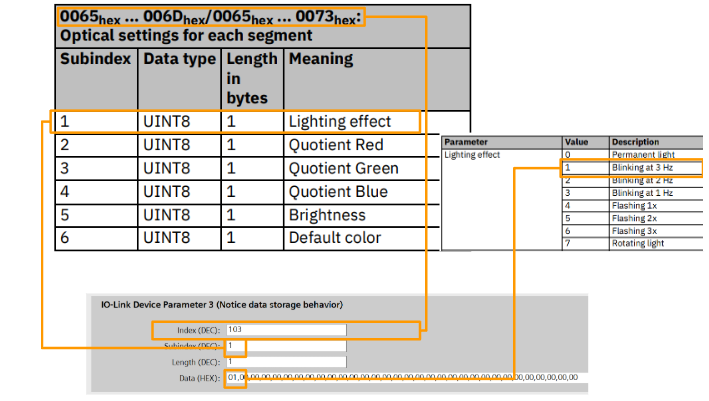Click the Optical settings for each segment title

[186, 35]
